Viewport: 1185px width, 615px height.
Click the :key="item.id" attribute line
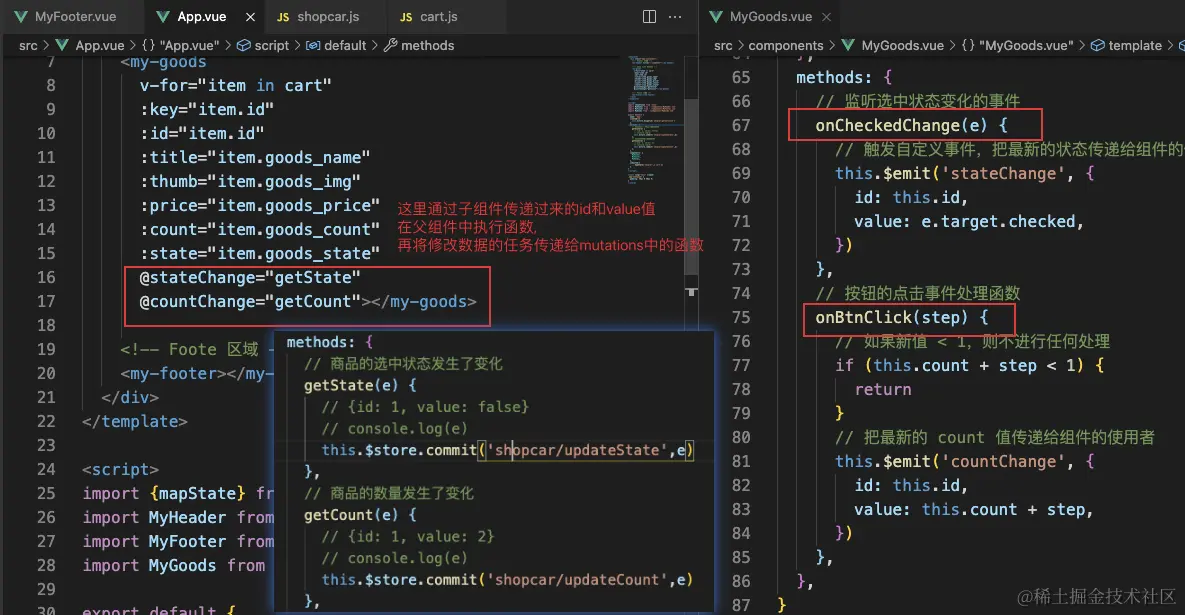pos(206,110)
